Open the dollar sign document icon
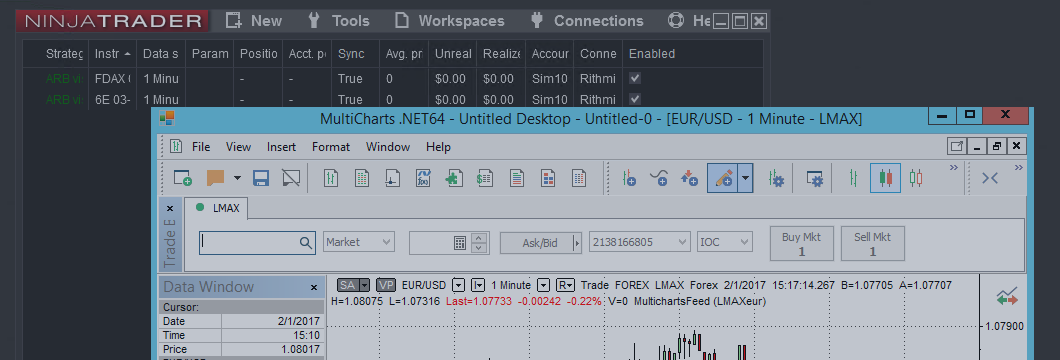The width and height of the screenshot is (1060, 360). click(484, 178)
